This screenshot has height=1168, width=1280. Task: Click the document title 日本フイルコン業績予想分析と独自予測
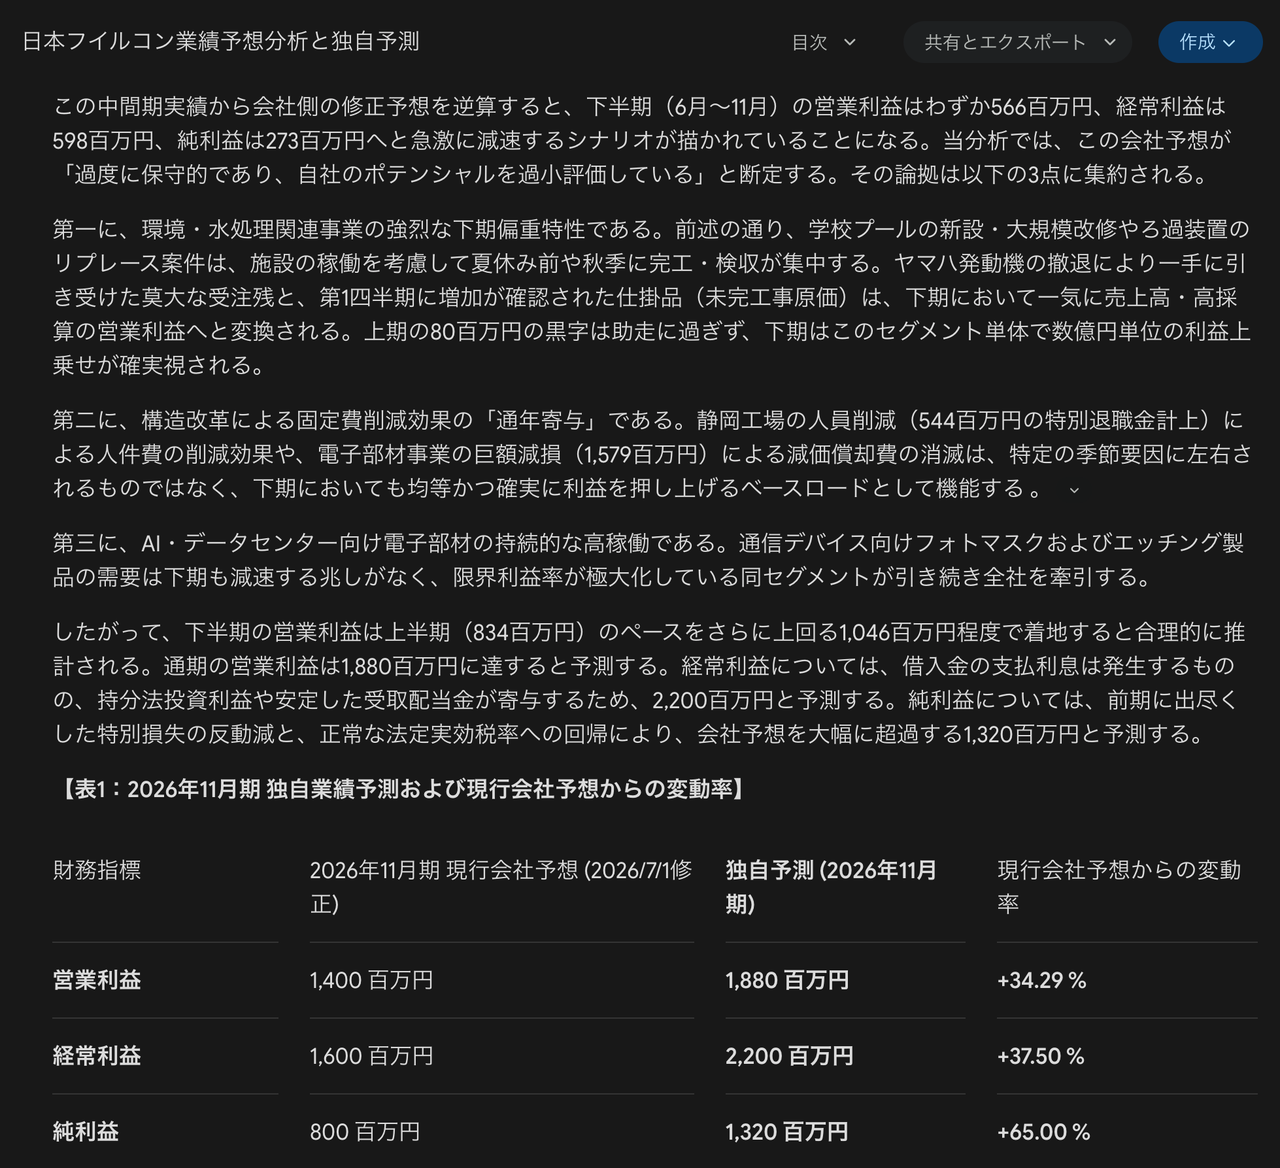(x=220, y=42)
